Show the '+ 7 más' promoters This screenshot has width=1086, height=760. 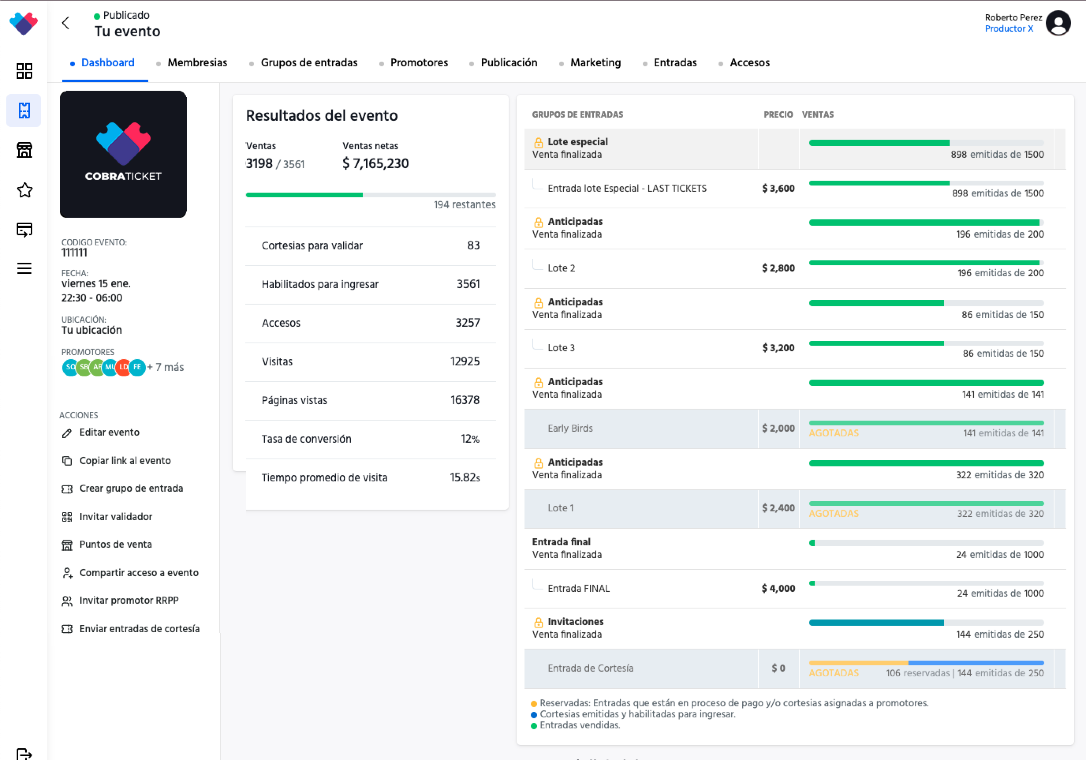pos(166,367)
